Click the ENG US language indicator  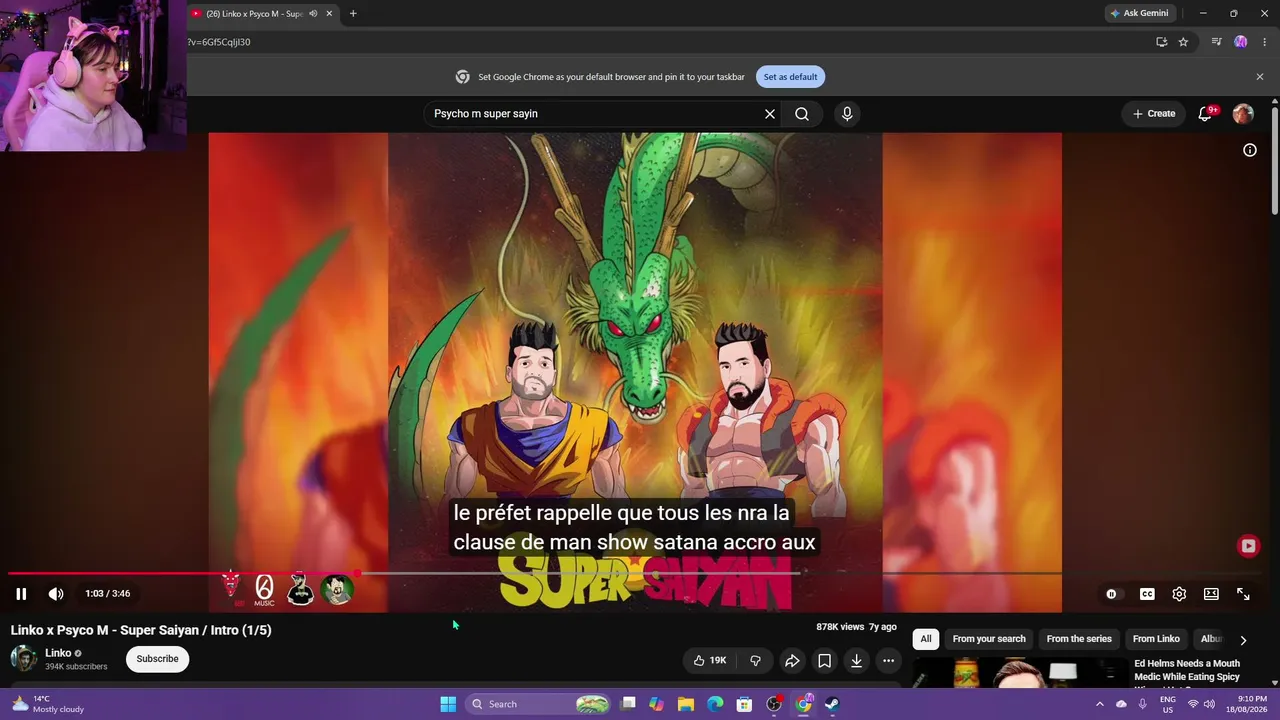click(1167, 704)
